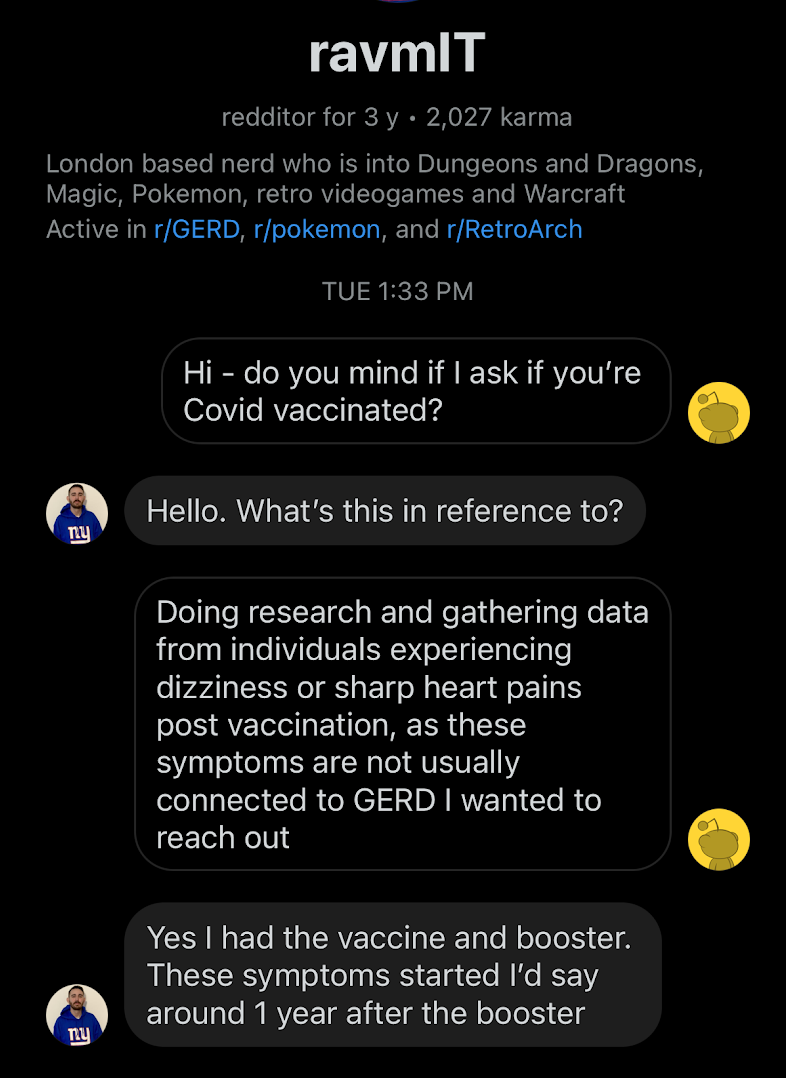
Task: Tap the TUE 1:33 PM timestamp
Action: click(x=397, y=291)
